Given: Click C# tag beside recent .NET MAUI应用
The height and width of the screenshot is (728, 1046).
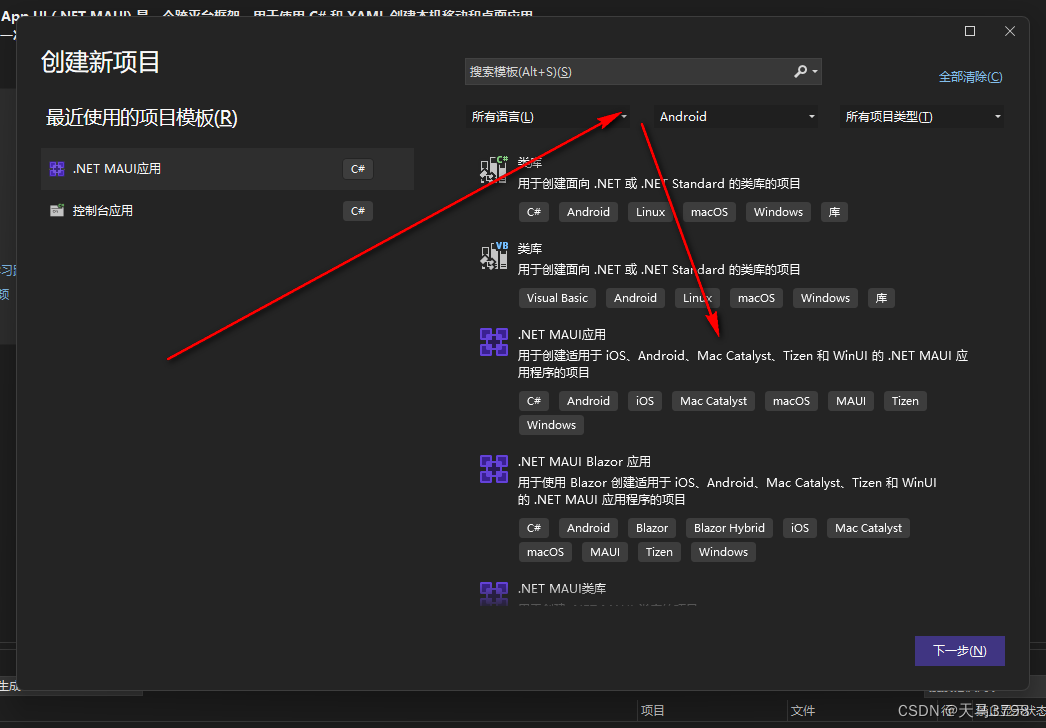Looking at the screenshot, I should click(x=358, y=169).
